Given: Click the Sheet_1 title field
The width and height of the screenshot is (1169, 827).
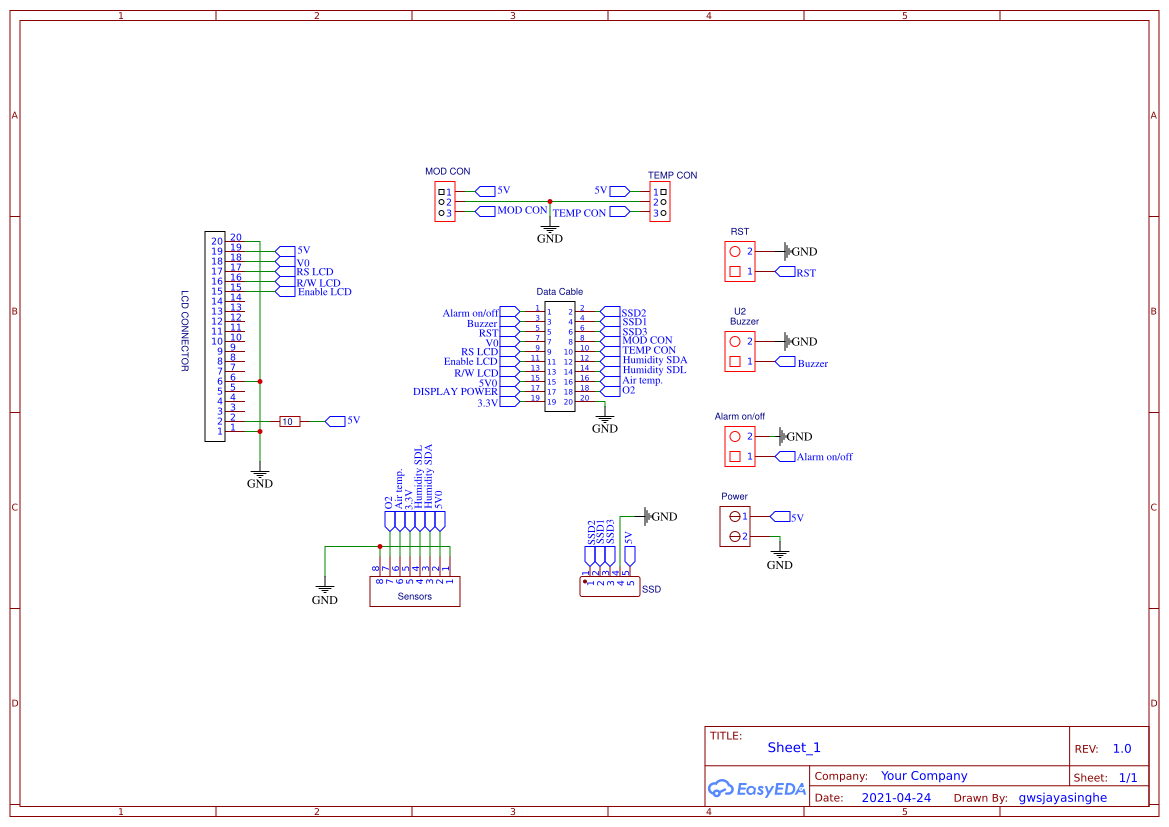Looking at the screenshot, I should 793,747.
